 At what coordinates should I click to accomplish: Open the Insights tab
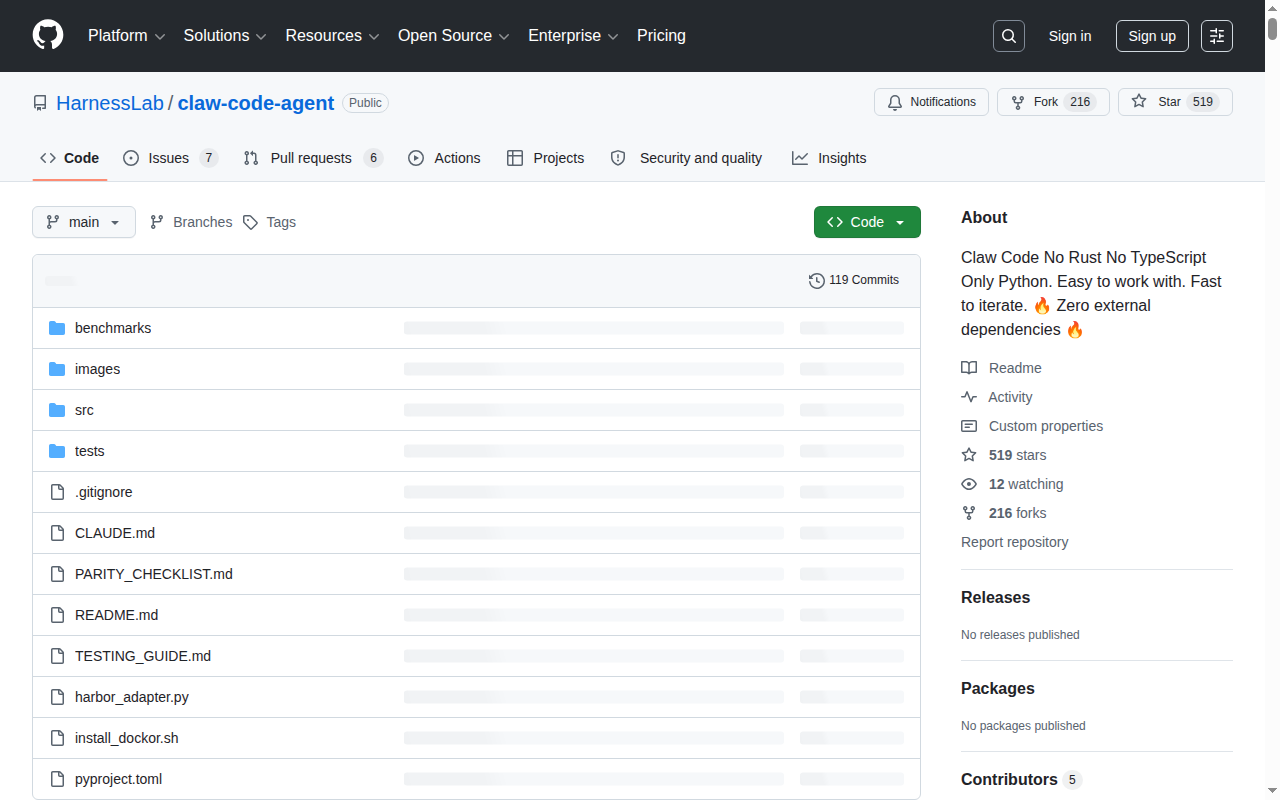tap(829, 158)
